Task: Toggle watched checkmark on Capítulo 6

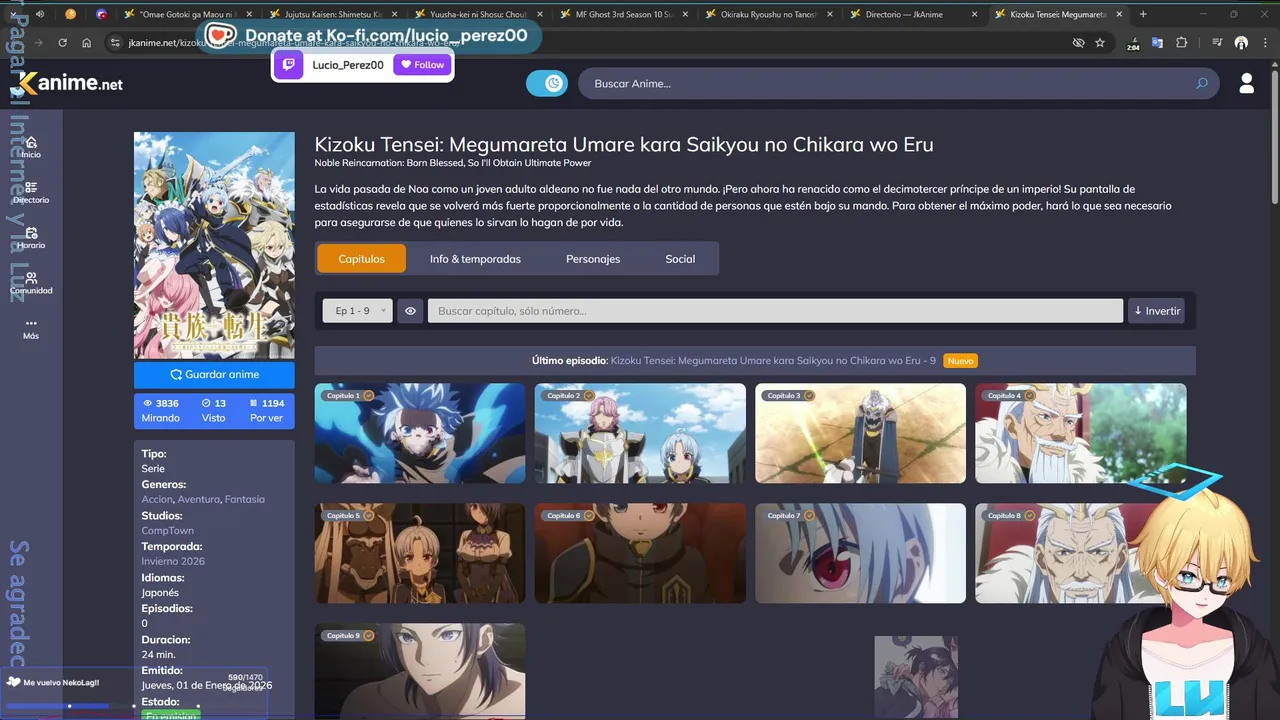Action: point(589,516)
